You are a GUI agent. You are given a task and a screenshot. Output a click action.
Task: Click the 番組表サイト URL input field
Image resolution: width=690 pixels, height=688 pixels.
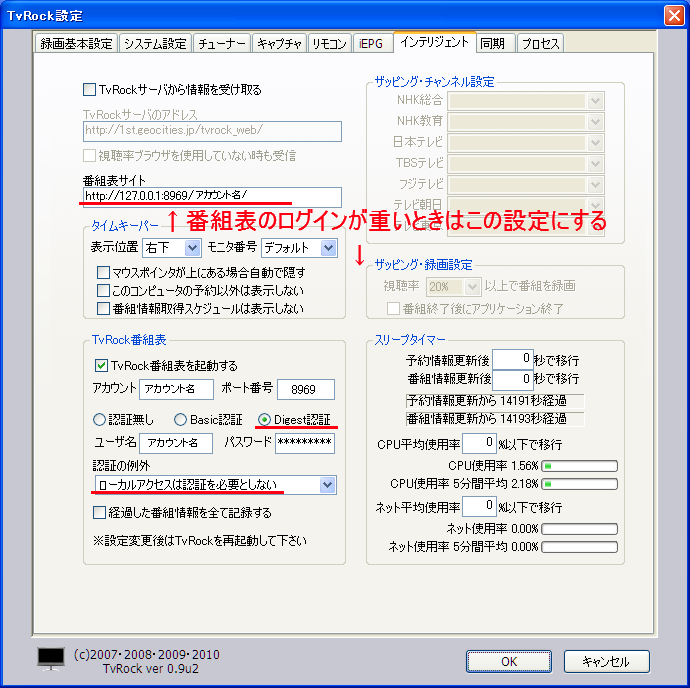pos(212,197)
